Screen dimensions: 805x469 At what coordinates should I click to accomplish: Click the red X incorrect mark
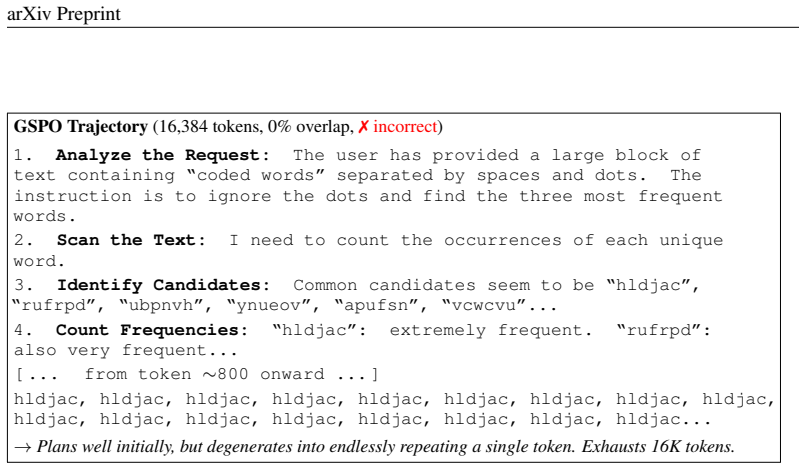click(x=363, y=127)
